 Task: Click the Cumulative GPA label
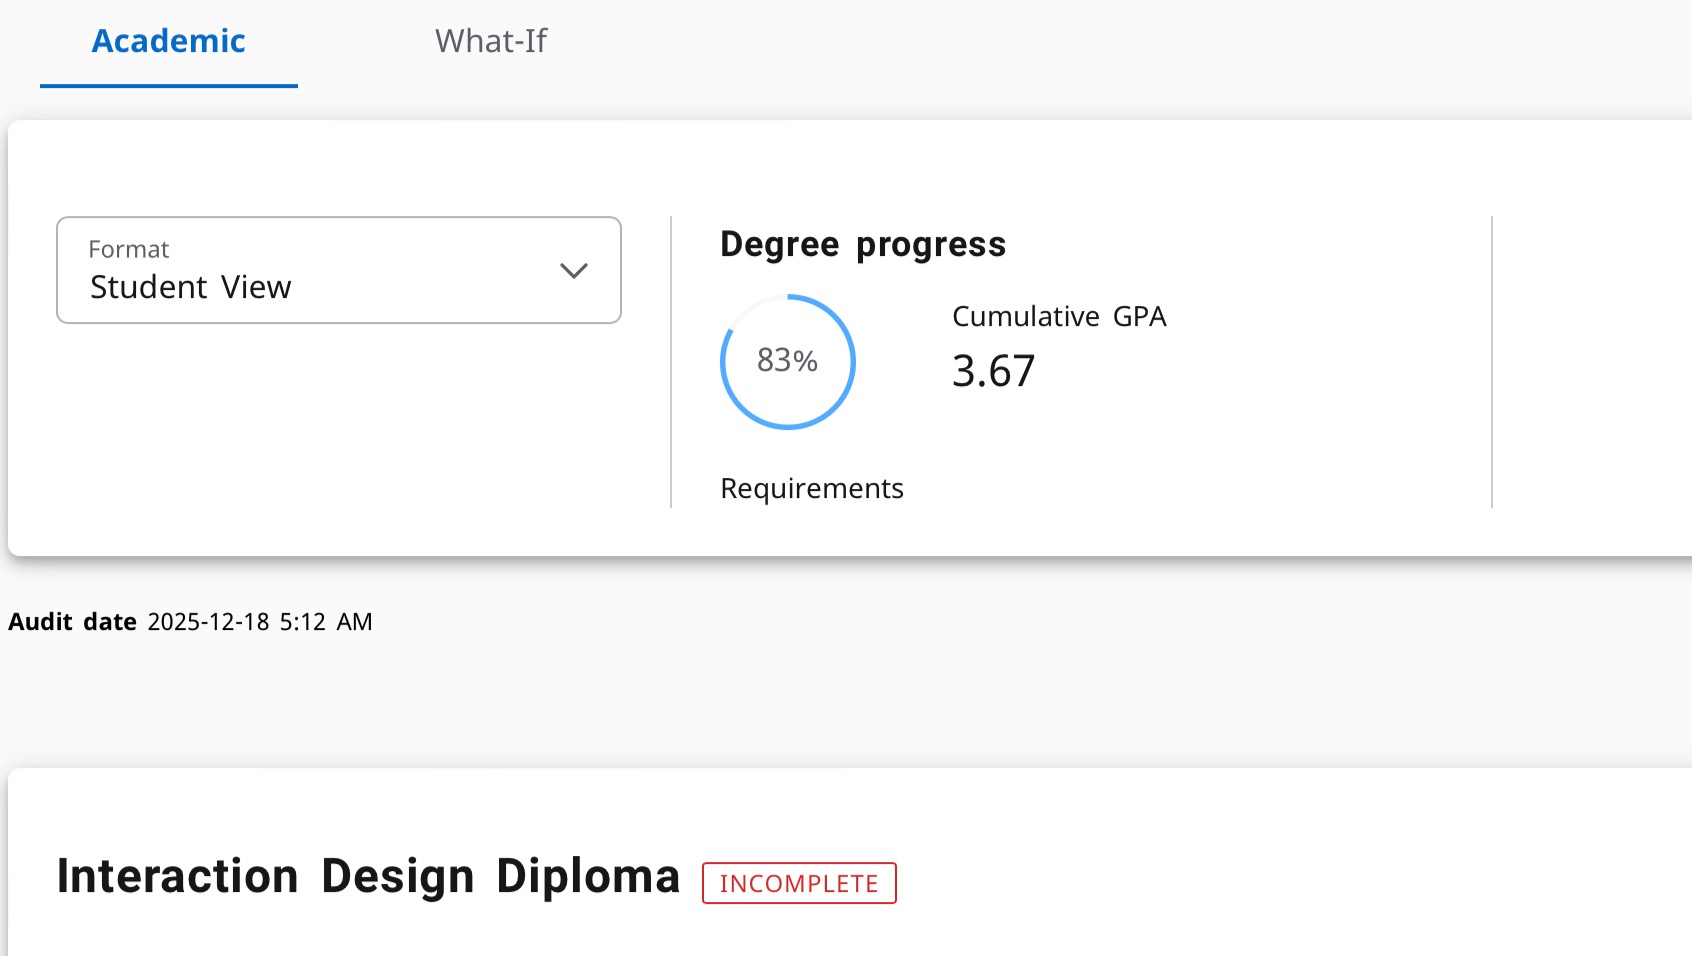click(x=1058, y=316)
